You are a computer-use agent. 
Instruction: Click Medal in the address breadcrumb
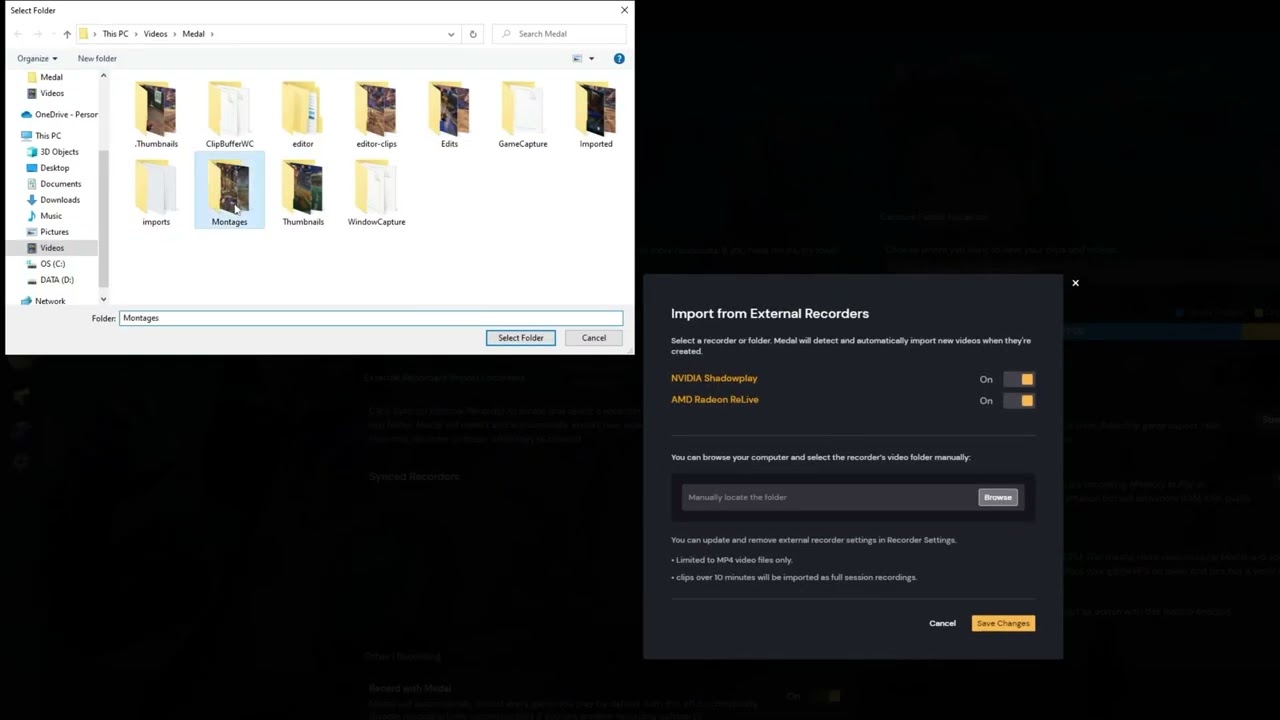pos(193,34)
